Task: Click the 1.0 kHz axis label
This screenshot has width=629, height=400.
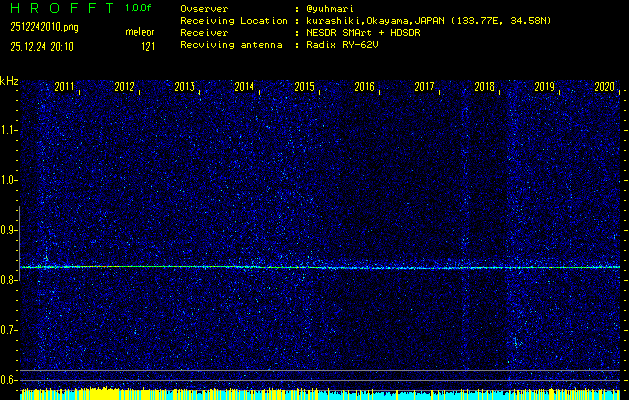Action: click(9, 180)
